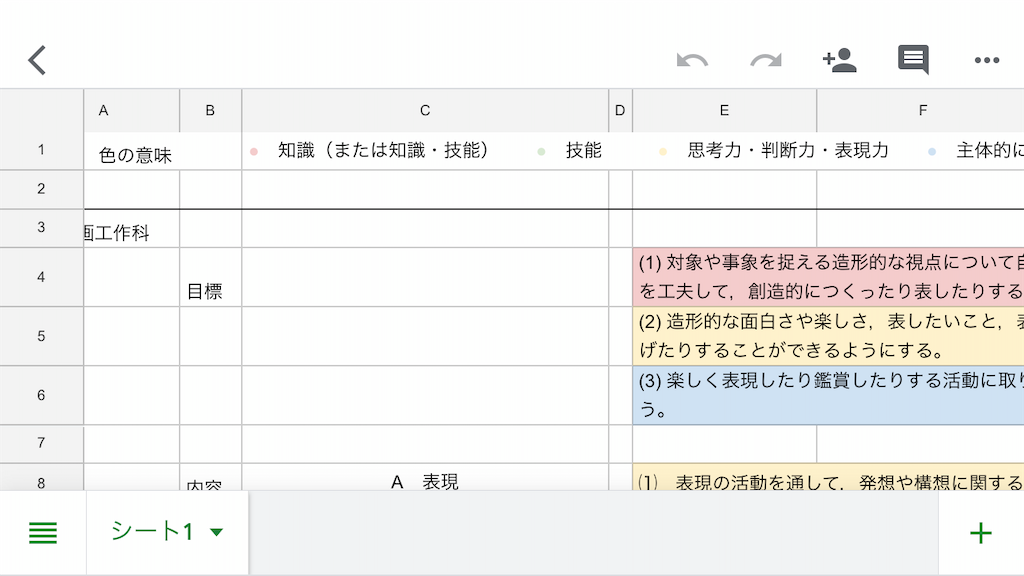1024x576 pixels.
Task: Select row 6 header
Action: point(41,395)
